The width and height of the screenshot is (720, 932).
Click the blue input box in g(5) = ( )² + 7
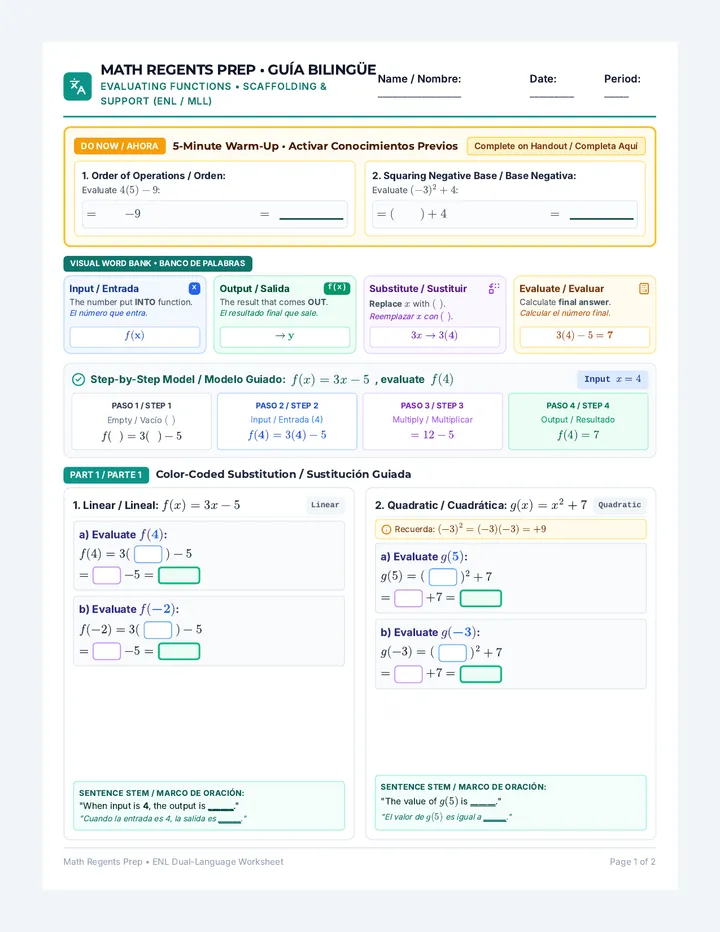pos(443,577)
